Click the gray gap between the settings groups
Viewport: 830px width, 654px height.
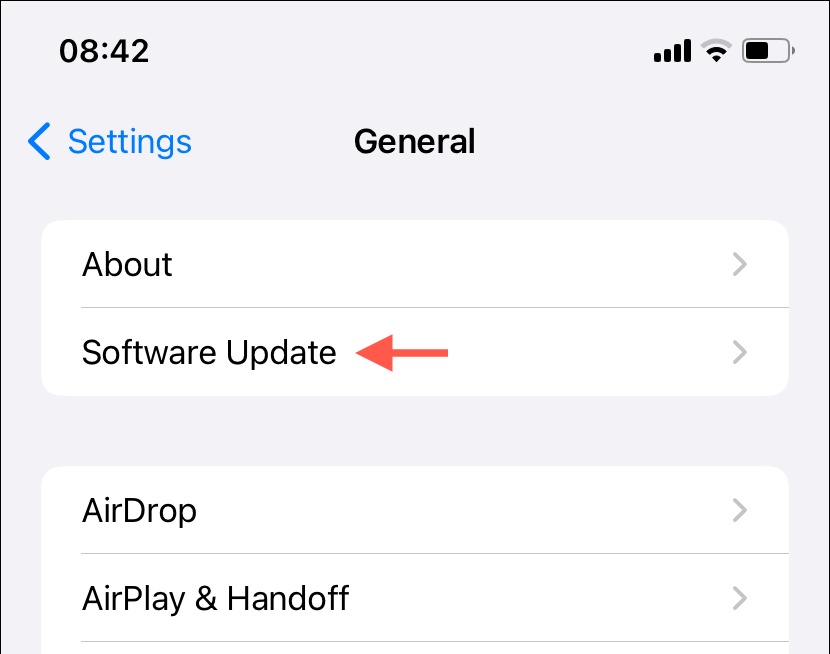click(415, 431)
